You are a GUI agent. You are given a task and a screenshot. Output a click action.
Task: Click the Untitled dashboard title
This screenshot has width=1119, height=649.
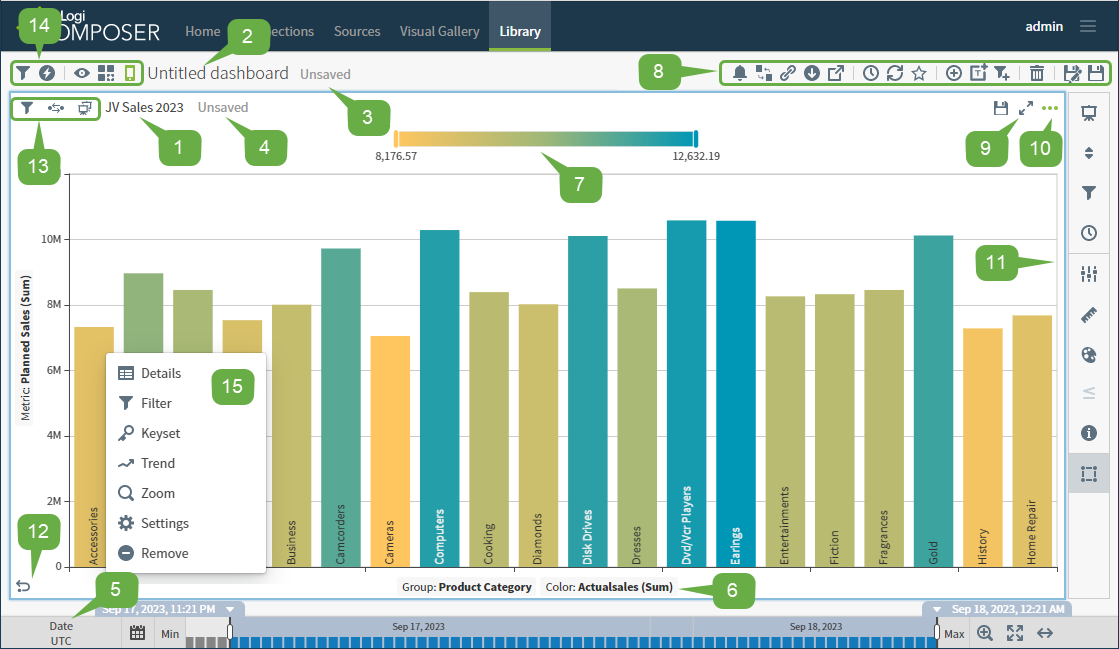pos(218,73)
